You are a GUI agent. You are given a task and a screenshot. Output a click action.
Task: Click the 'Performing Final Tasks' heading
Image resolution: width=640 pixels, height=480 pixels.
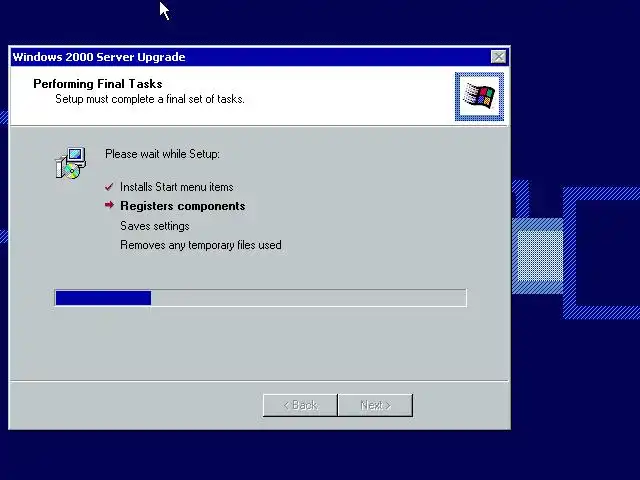coord(98,84)
